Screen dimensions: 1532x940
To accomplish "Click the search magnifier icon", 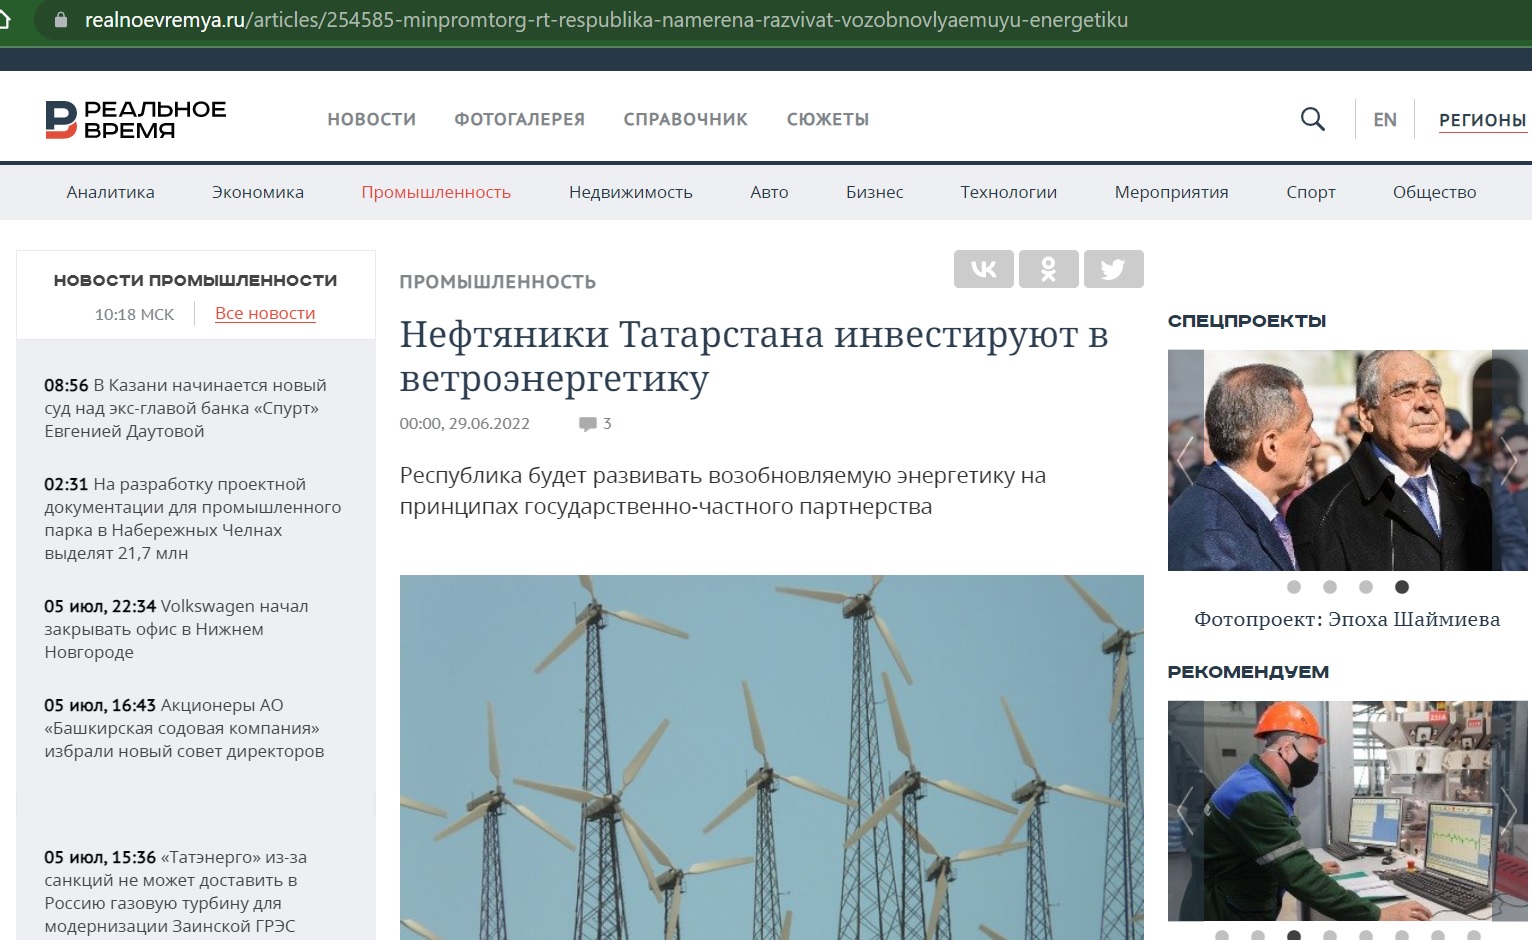I will pos(1312,120).
